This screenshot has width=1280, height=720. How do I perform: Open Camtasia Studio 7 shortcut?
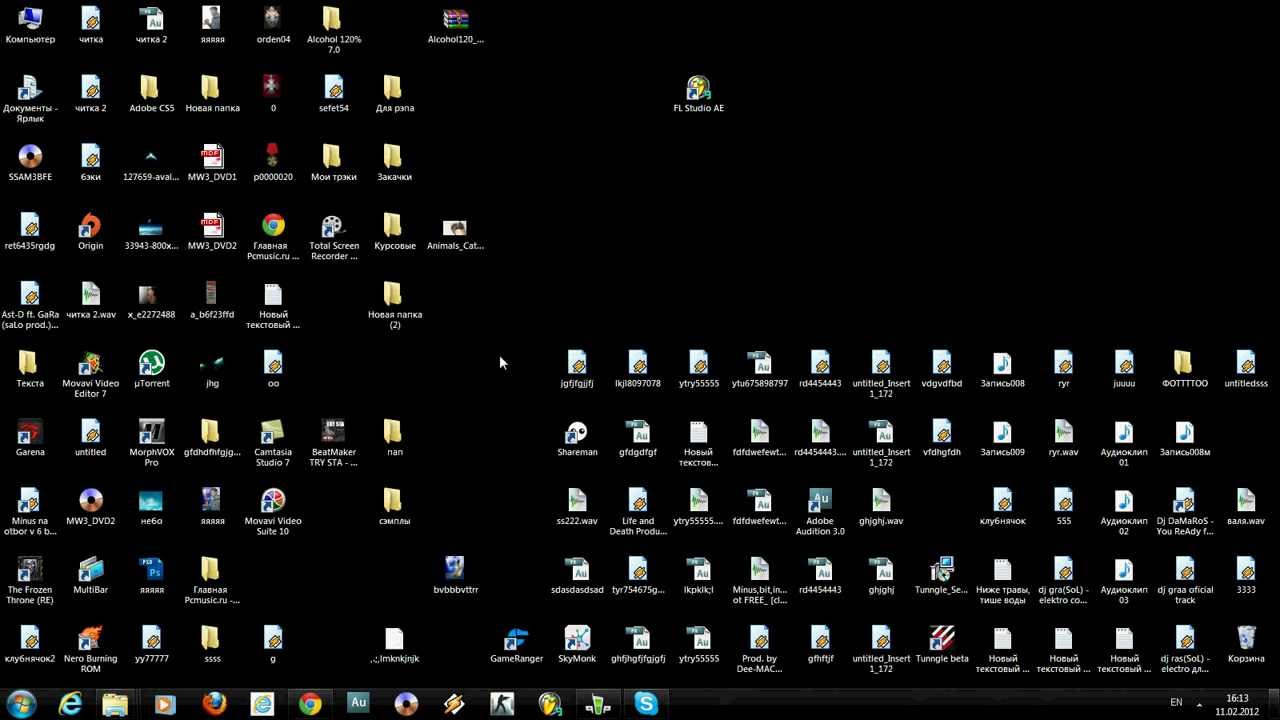coord(273,444)
